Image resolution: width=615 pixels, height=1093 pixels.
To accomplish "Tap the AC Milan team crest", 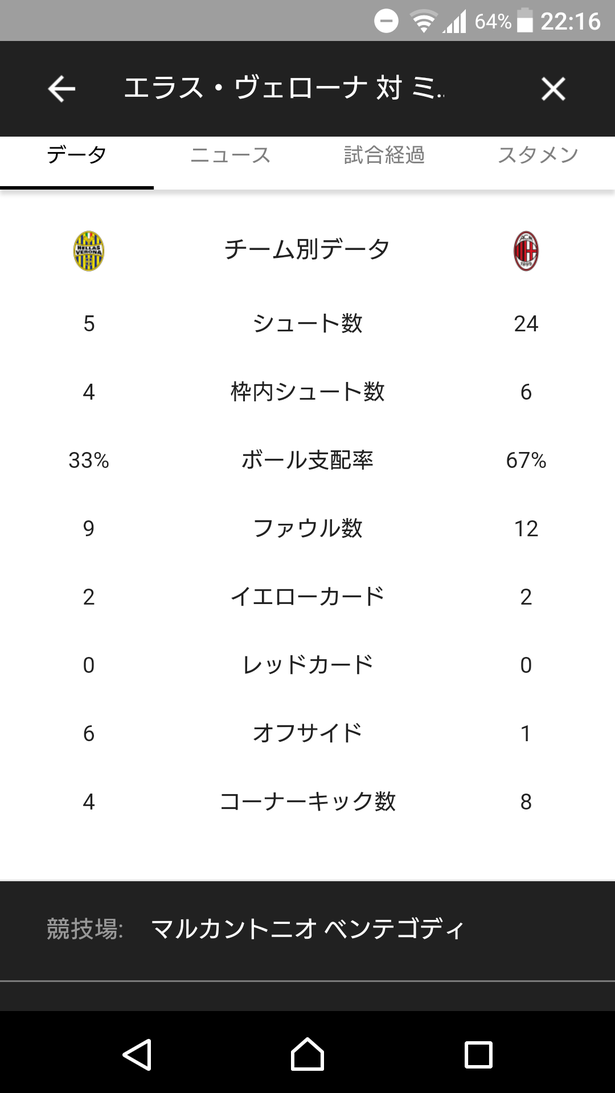I will 526,251.
